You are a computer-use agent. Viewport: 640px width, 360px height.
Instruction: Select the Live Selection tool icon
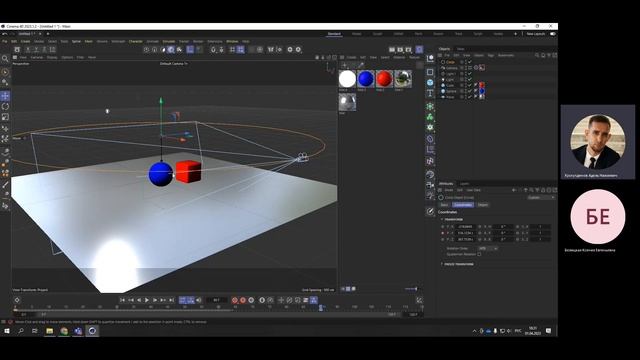tap(5, 73)
